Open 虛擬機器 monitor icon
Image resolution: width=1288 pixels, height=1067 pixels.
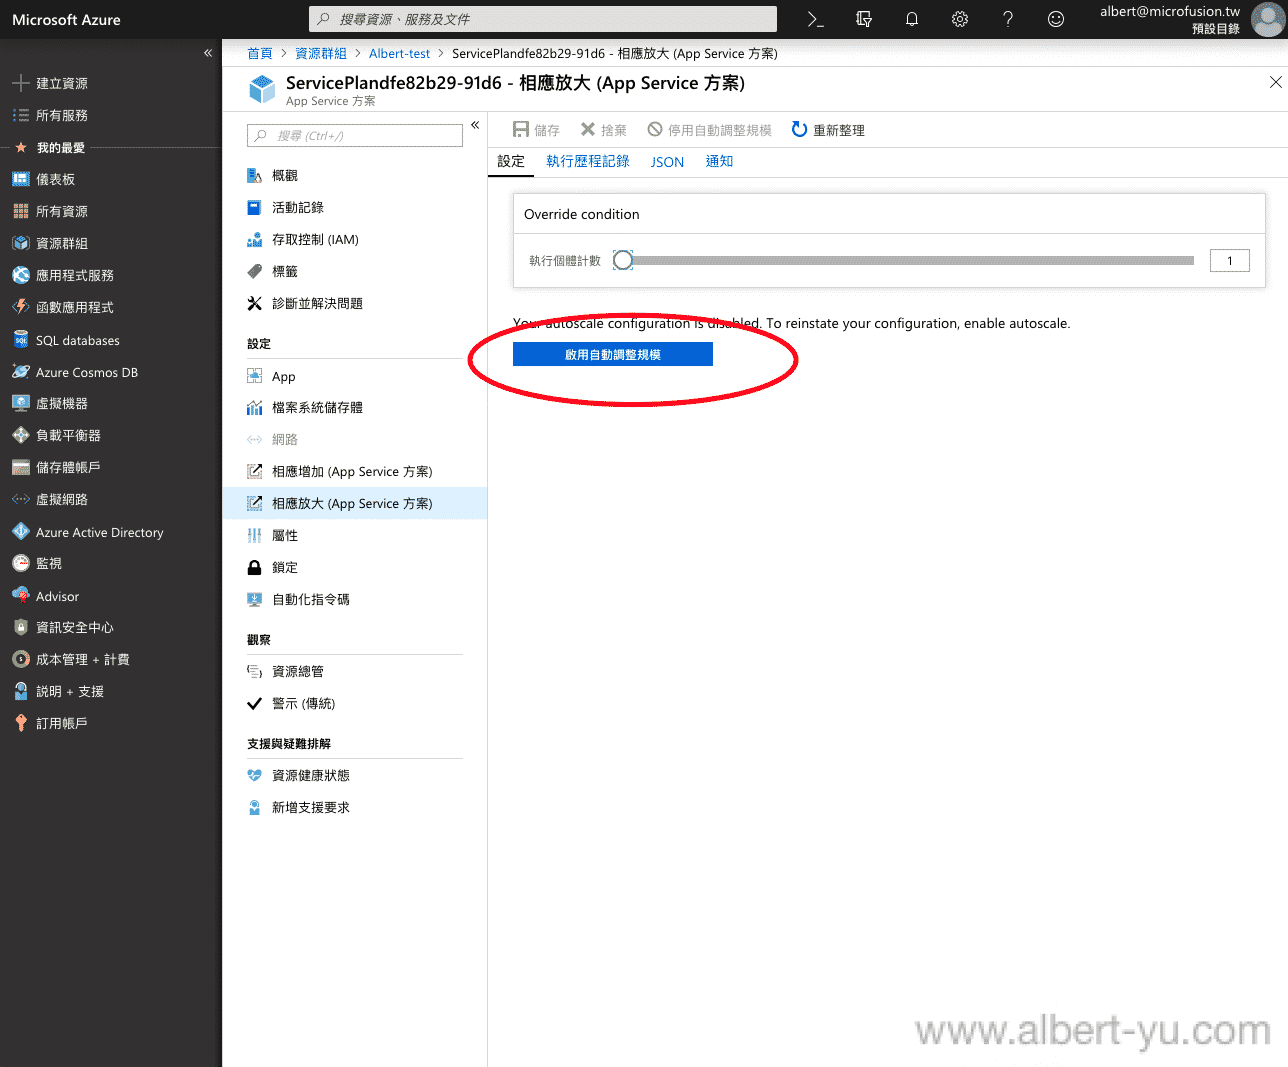pos(20,403)
